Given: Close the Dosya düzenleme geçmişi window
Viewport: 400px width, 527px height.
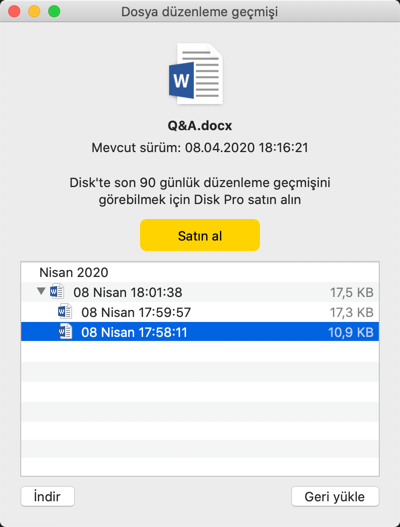Looking at the screenshot, I should pyautogui.click(x=14, y=11).
